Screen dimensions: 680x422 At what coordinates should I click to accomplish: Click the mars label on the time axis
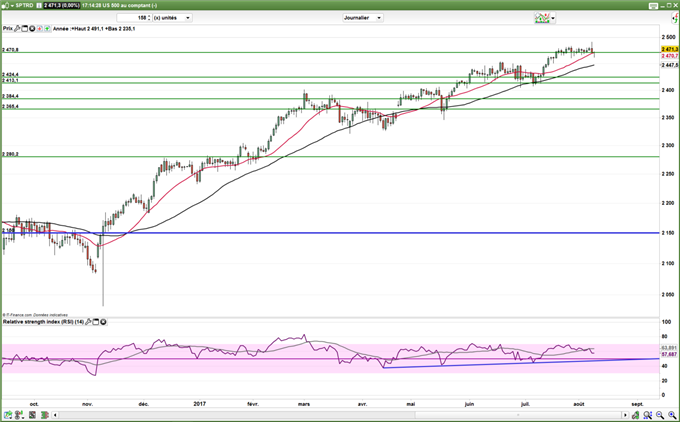pyautogui.click(x=304, y=404)
